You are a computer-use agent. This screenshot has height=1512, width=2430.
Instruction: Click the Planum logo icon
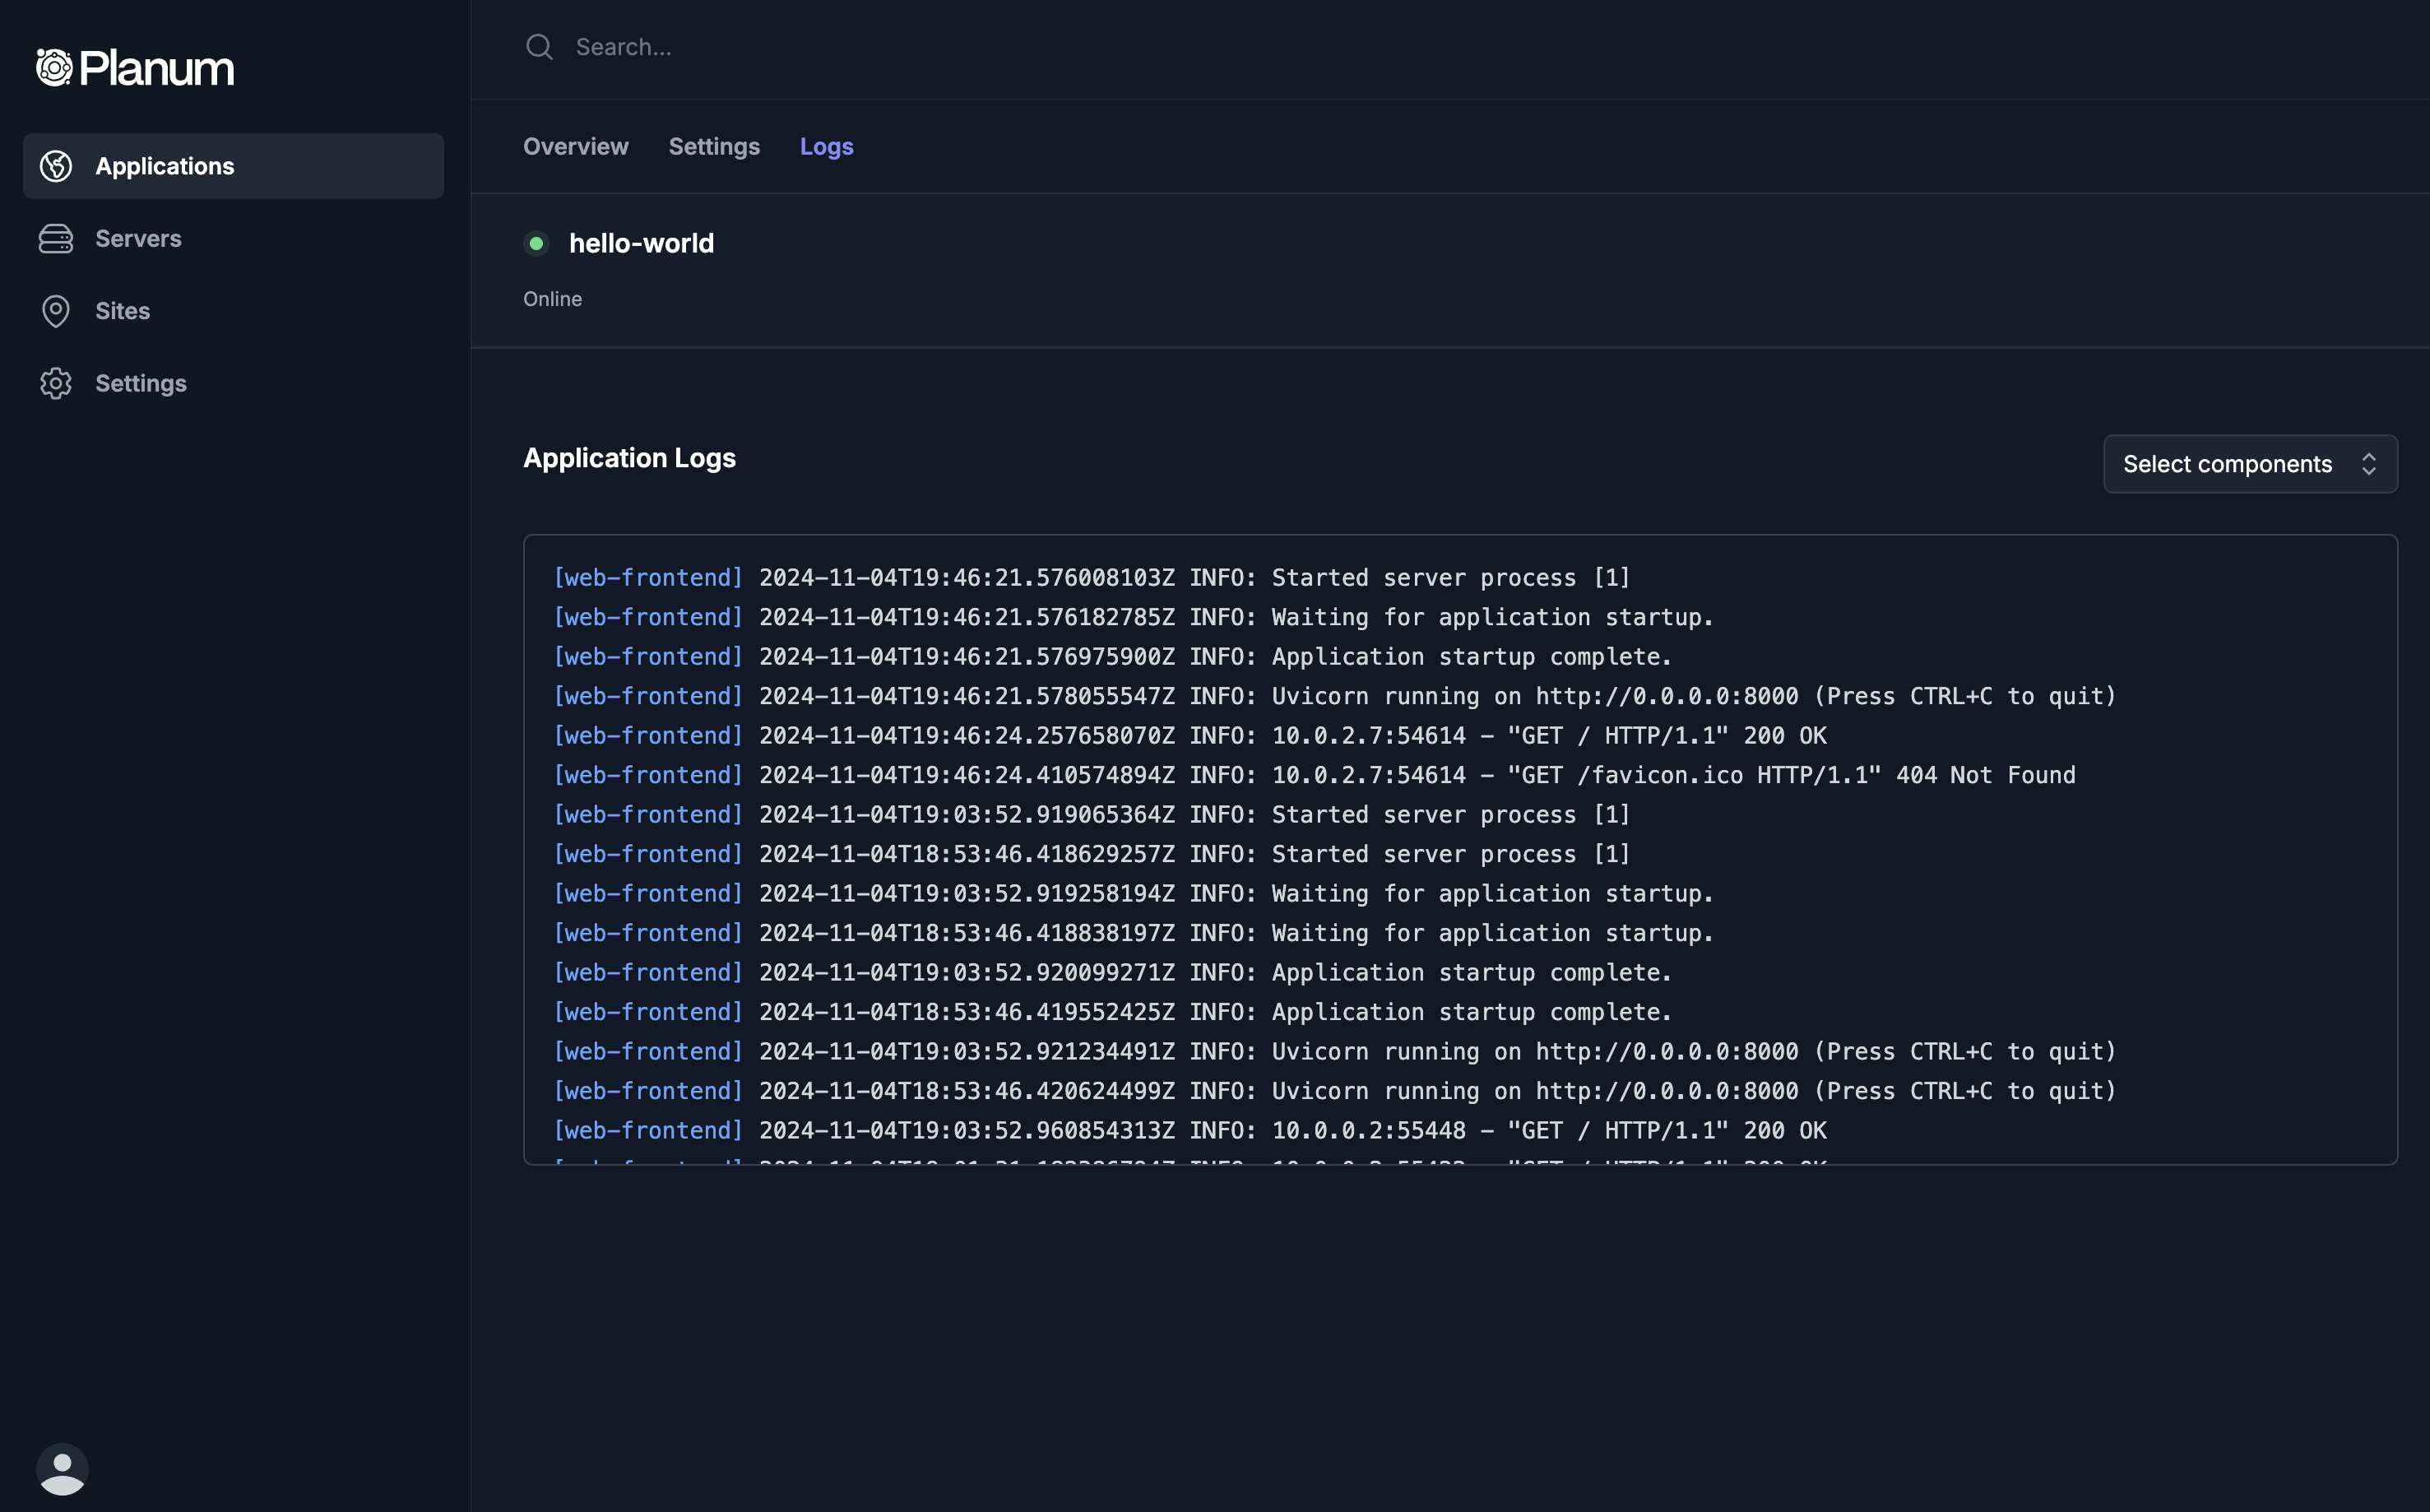(54, 67)
